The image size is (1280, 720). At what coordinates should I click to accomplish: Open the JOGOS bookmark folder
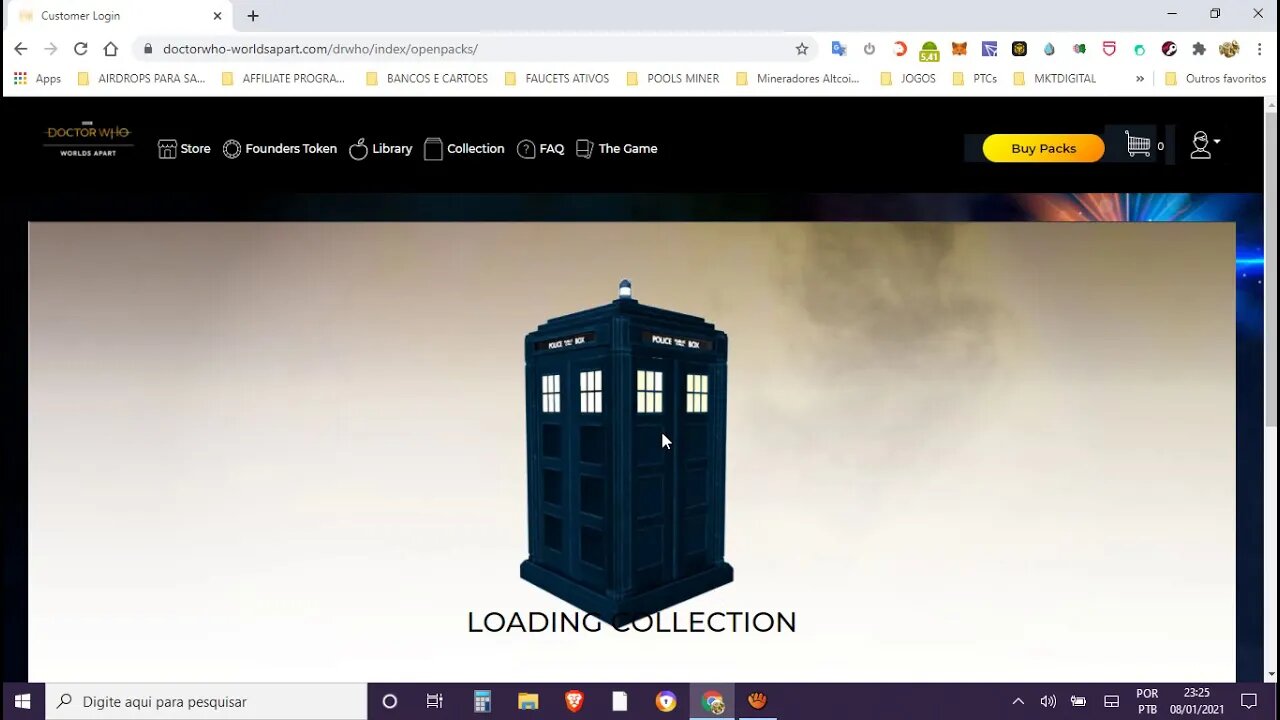click(x=908, y=78)
